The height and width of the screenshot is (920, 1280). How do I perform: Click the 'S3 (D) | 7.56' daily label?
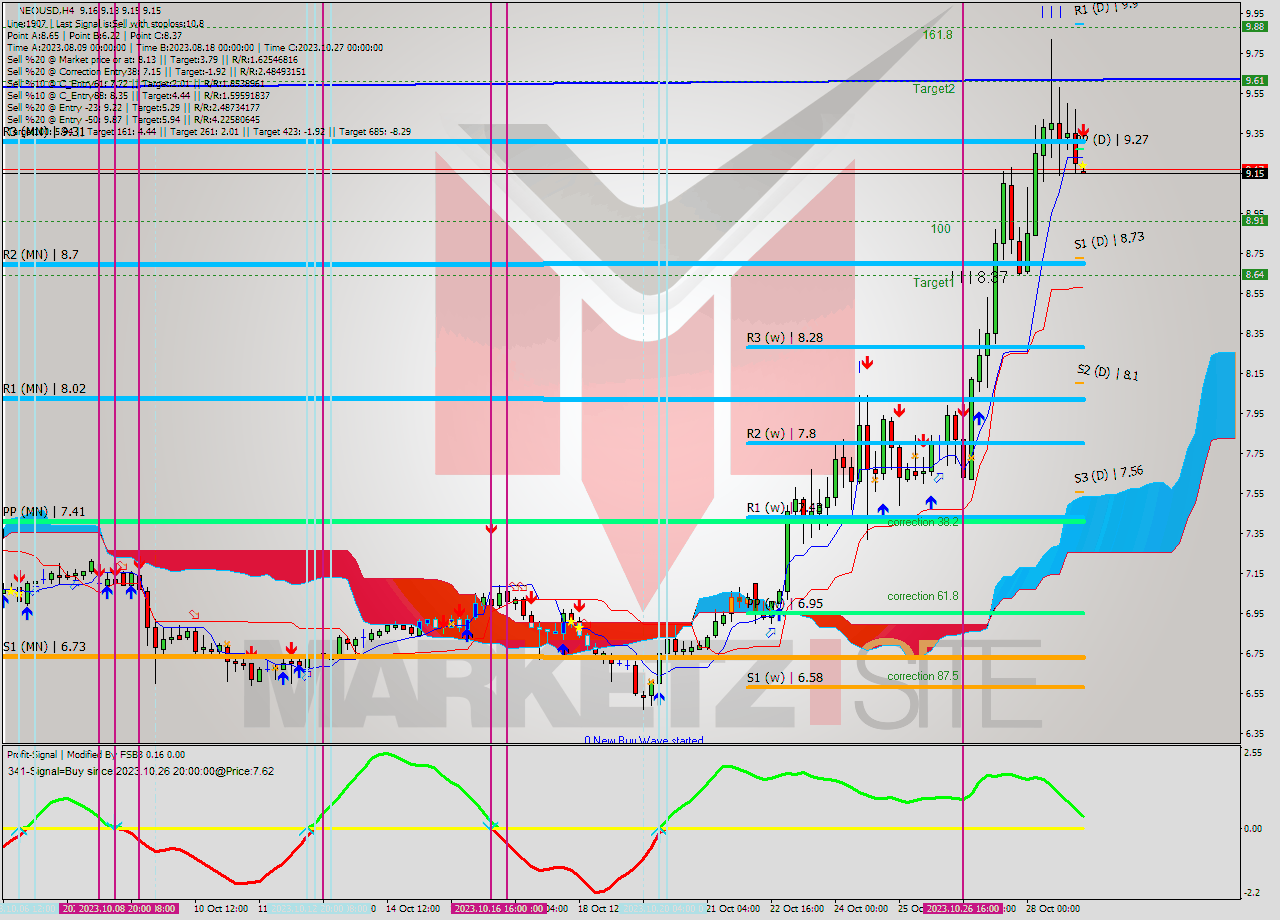pyautogui.click(x=1109, y=474)
